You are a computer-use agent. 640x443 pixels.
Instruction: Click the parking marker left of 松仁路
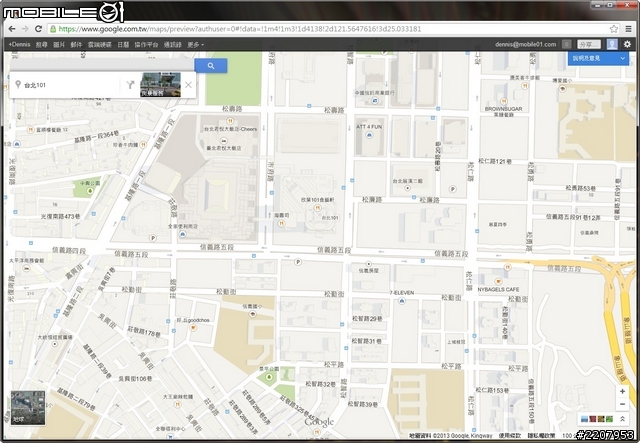pos(452,189)
